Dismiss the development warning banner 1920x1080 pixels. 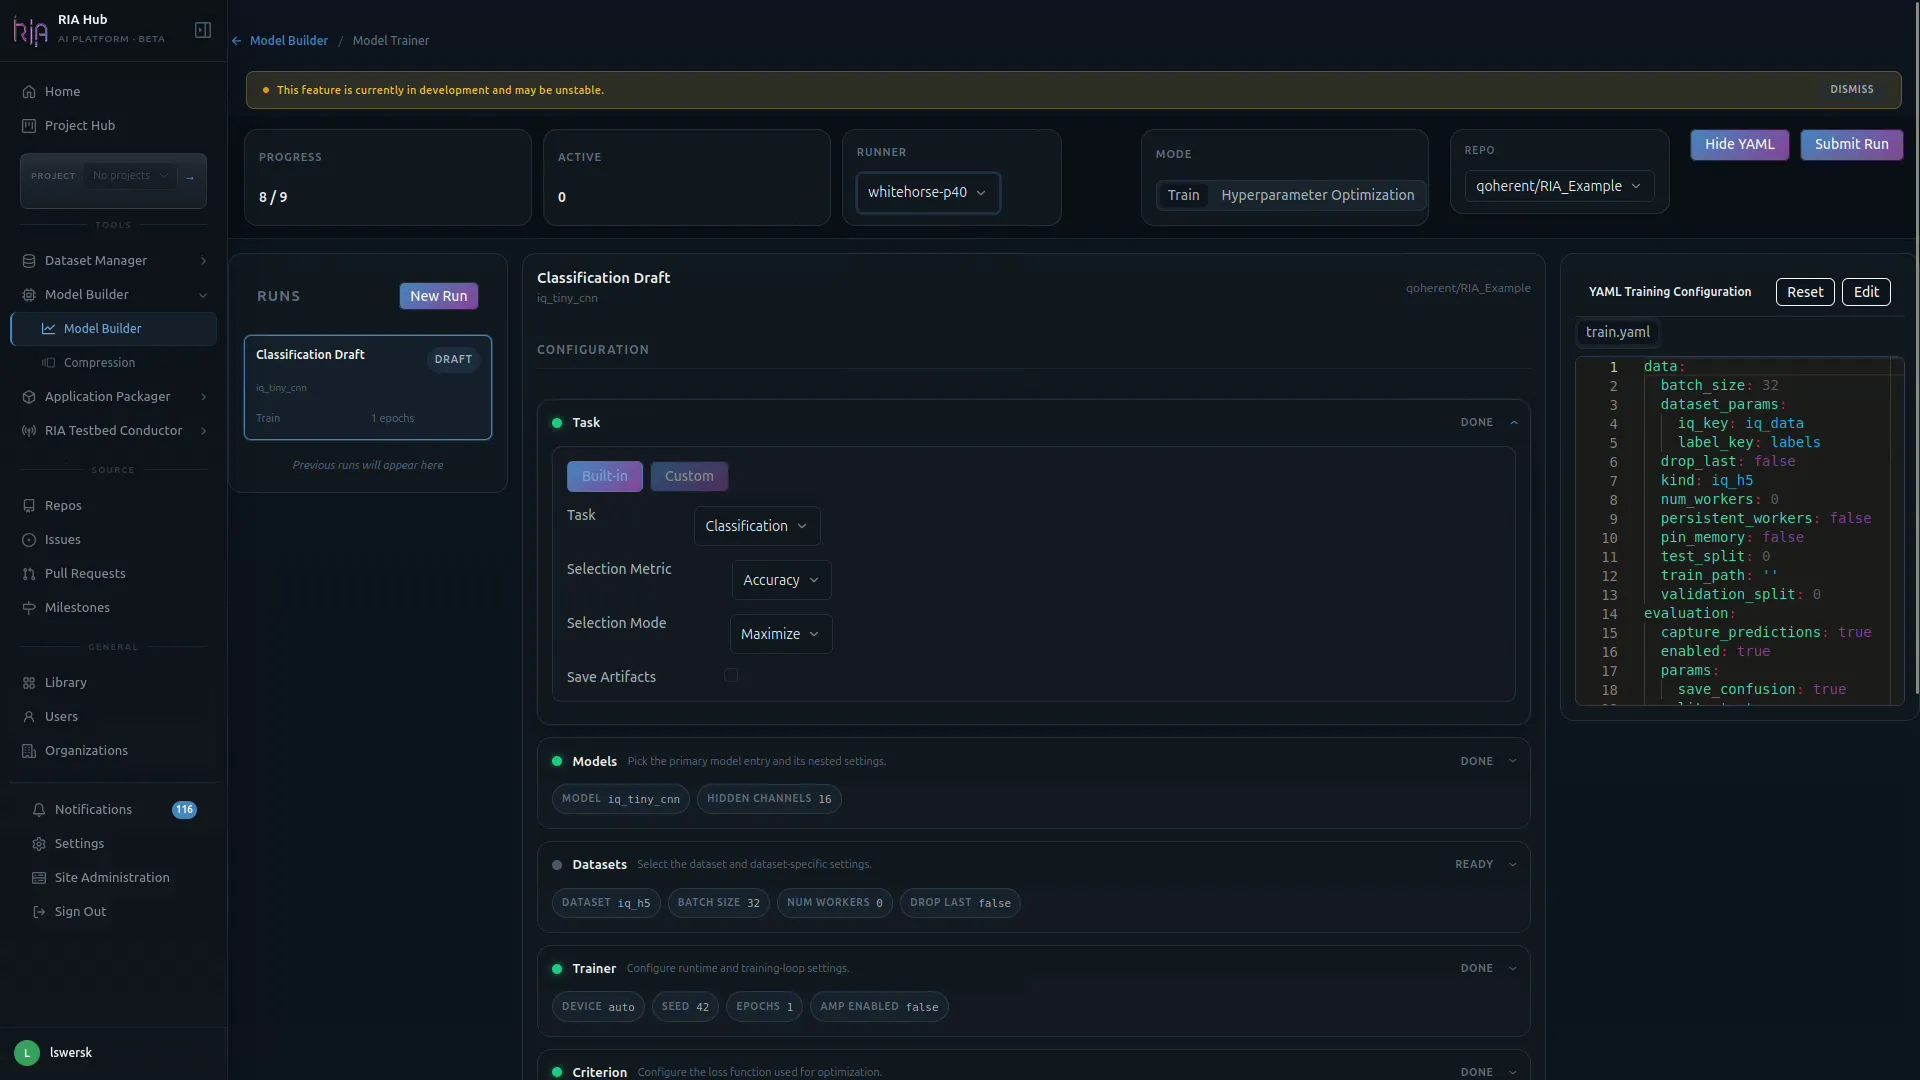point(1851,90)
